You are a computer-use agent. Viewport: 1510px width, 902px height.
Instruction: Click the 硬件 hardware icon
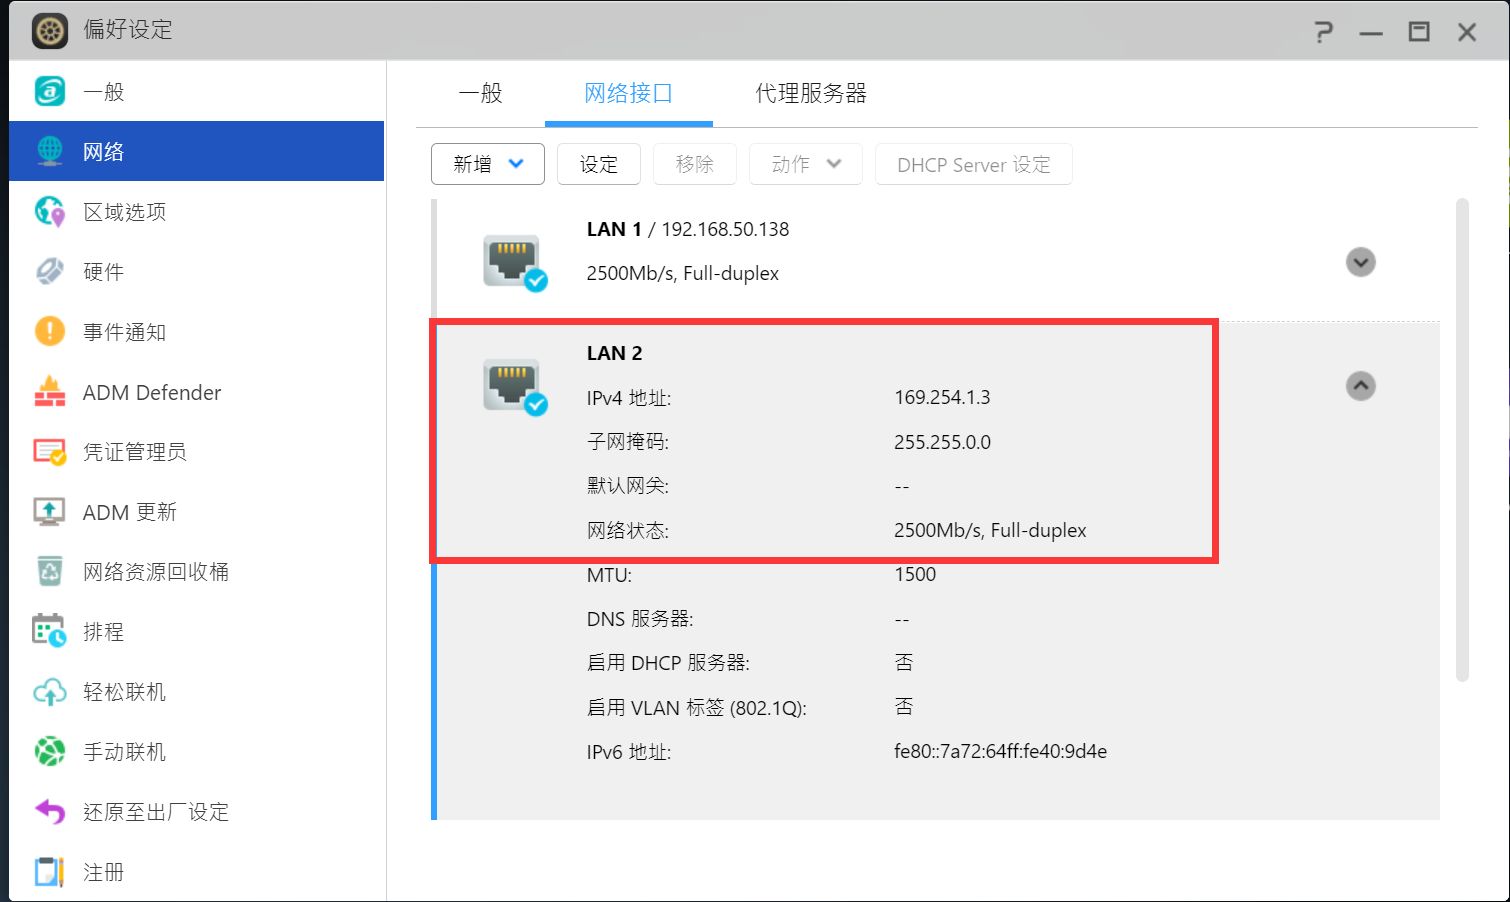[x=50, y=271]
